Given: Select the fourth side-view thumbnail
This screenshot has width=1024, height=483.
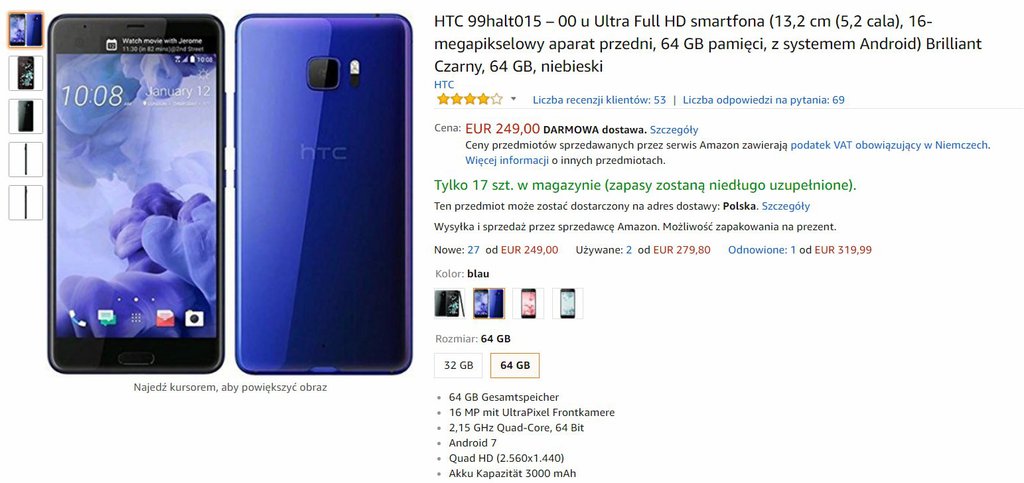Looking at the screenshot, I should pyautogui.click(x=25, y=159).
